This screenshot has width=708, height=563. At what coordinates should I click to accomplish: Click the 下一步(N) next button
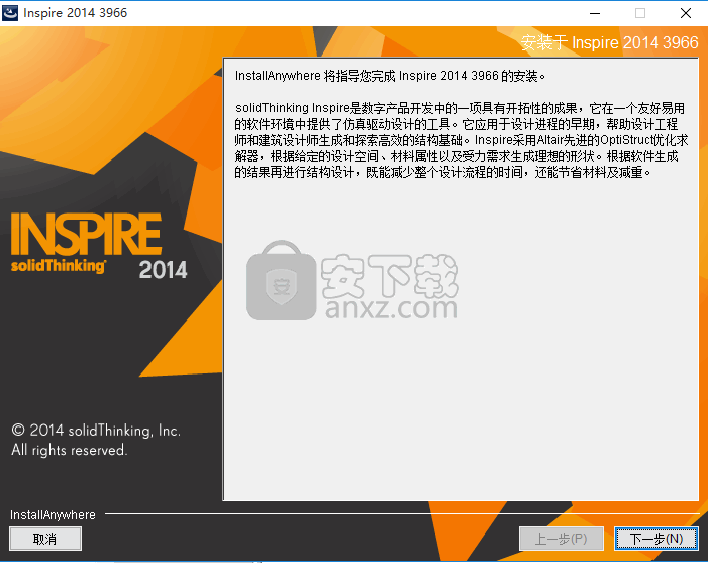[656, 539]
